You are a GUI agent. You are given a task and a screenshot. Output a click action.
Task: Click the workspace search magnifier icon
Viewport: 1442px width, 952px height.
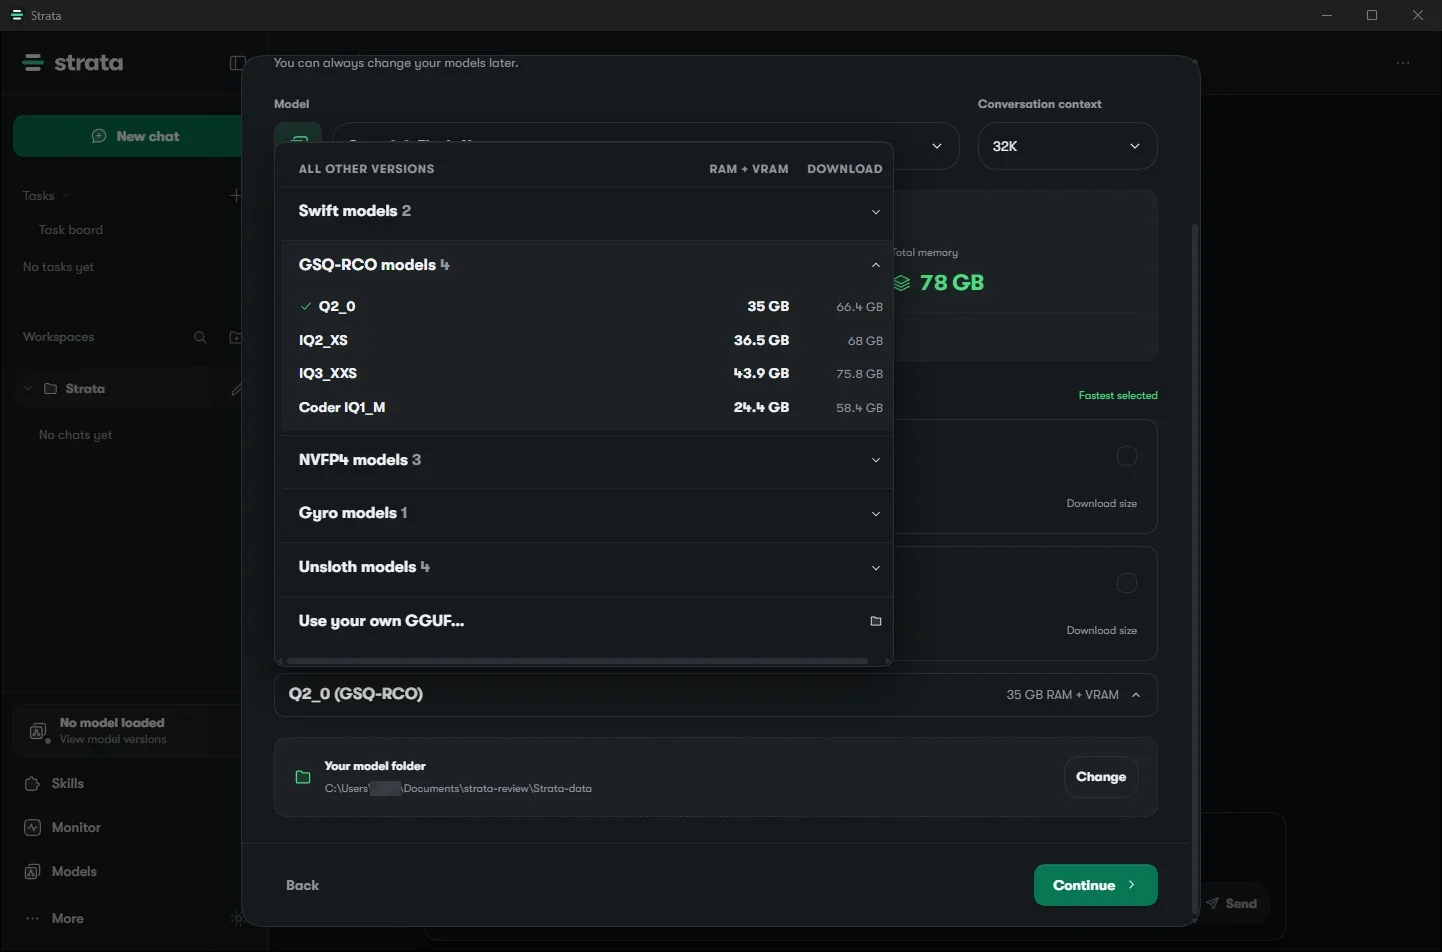[200, 338]
